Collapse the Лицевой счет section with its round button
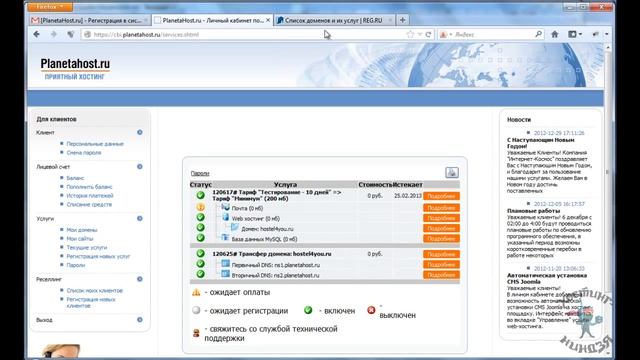 140,167
